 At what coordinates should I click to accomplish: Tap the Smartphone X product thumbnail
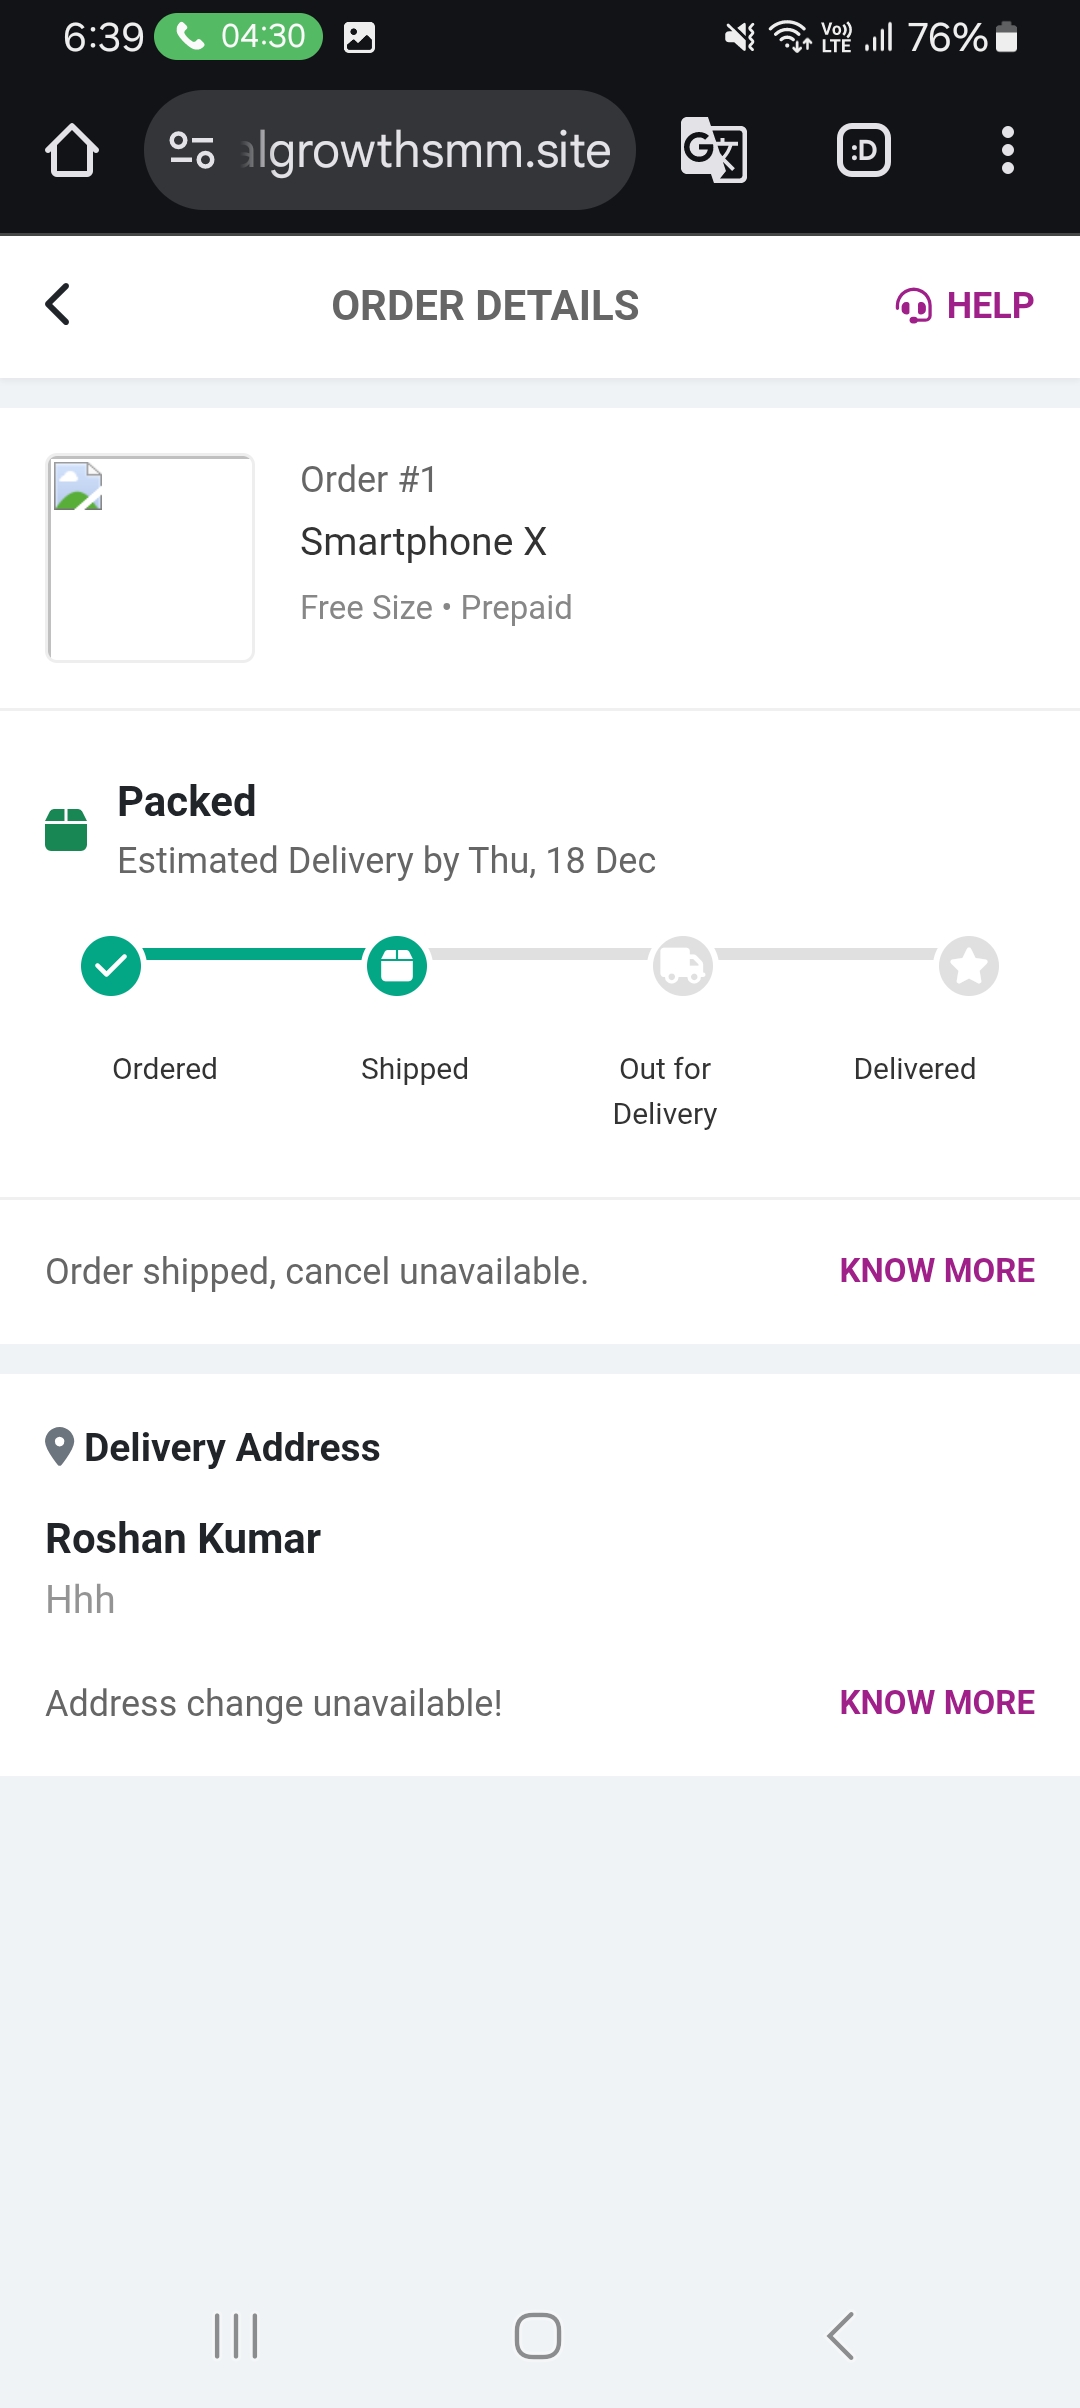coord(150,558)
